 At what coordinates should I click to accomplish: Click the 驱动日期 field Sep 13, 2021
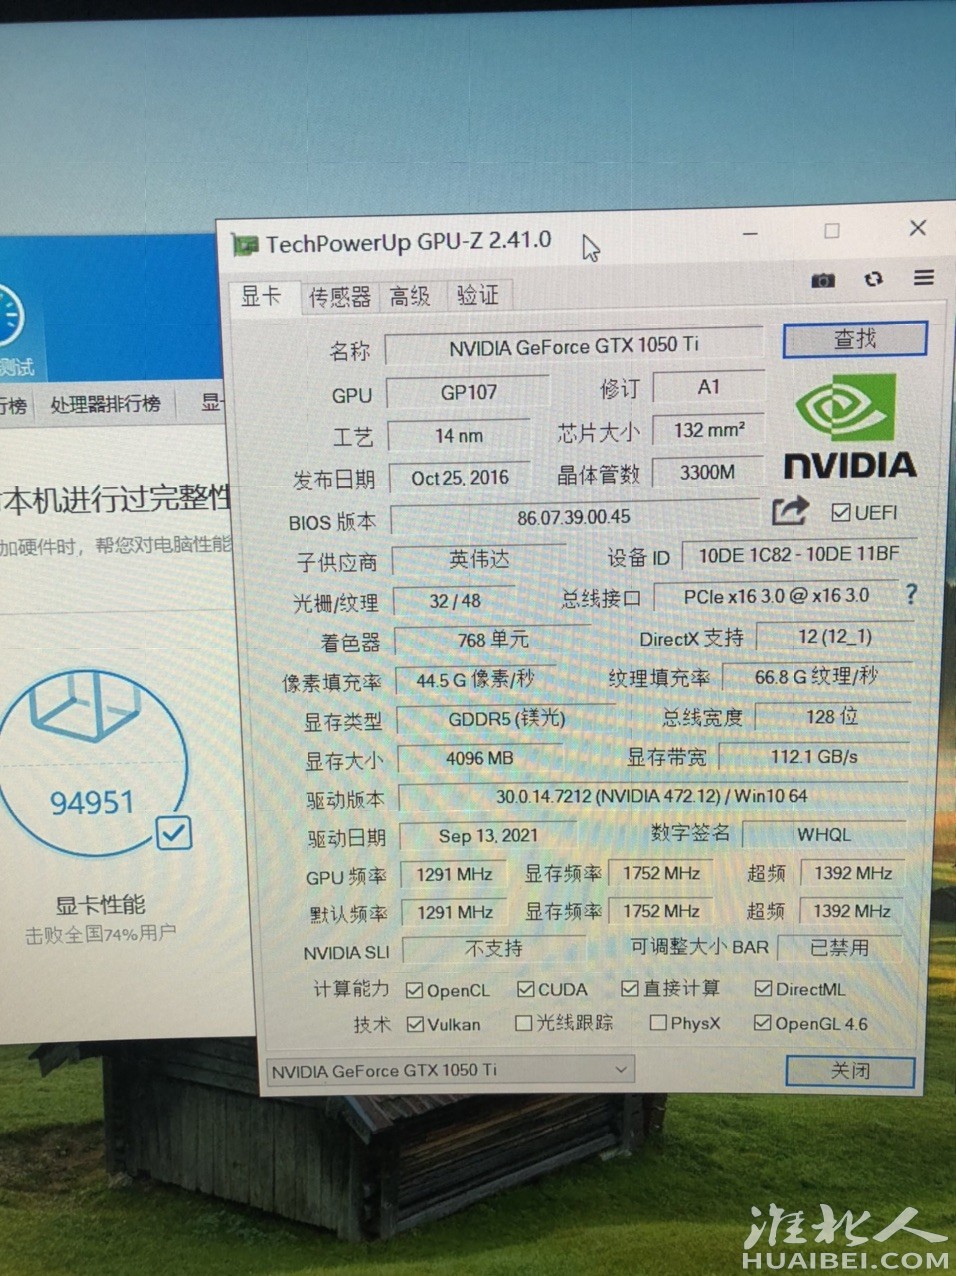tap(488, 835)
